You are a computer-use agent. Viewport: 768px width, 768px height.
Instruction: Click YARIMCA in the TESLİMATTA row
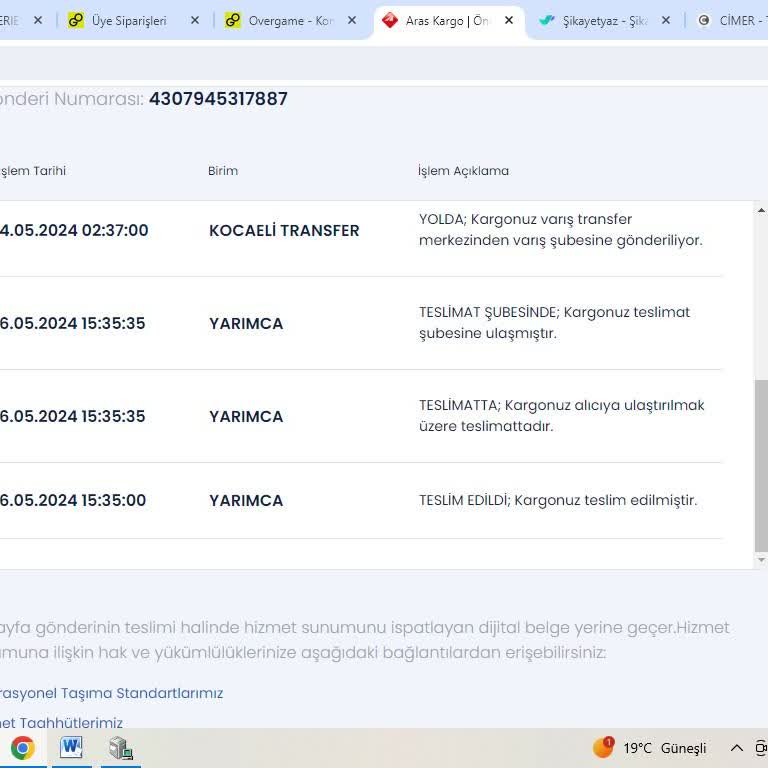[246, 416]
